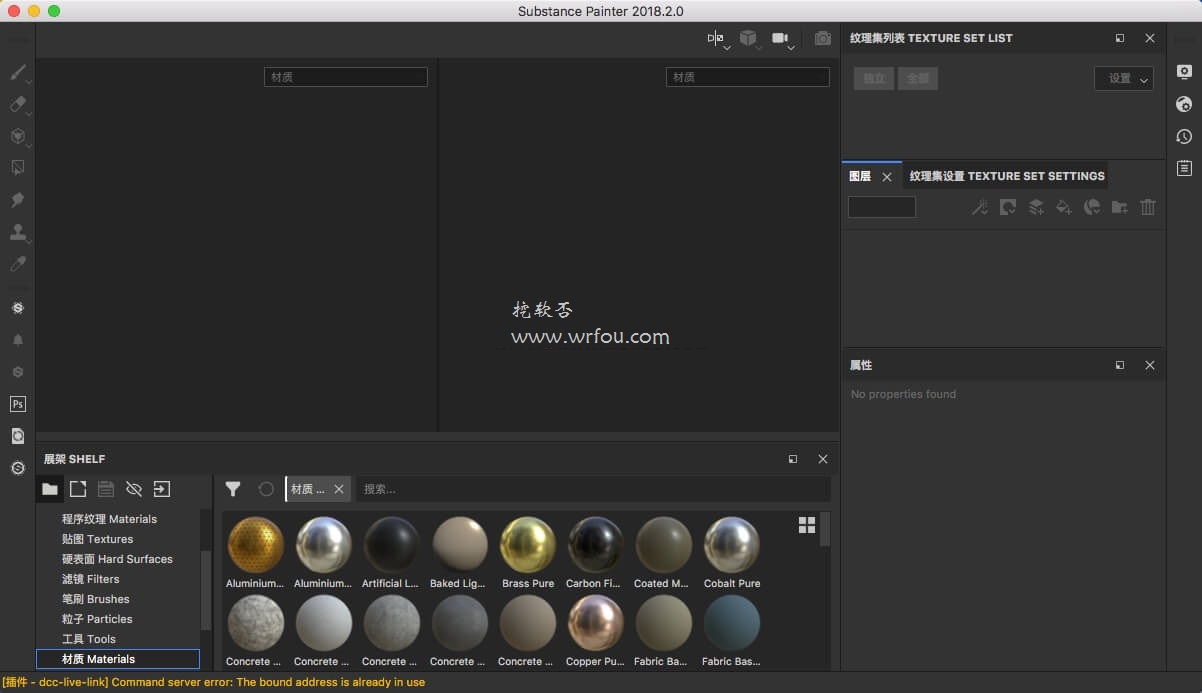Close the 属性 properties panel

coord(1150,365)
